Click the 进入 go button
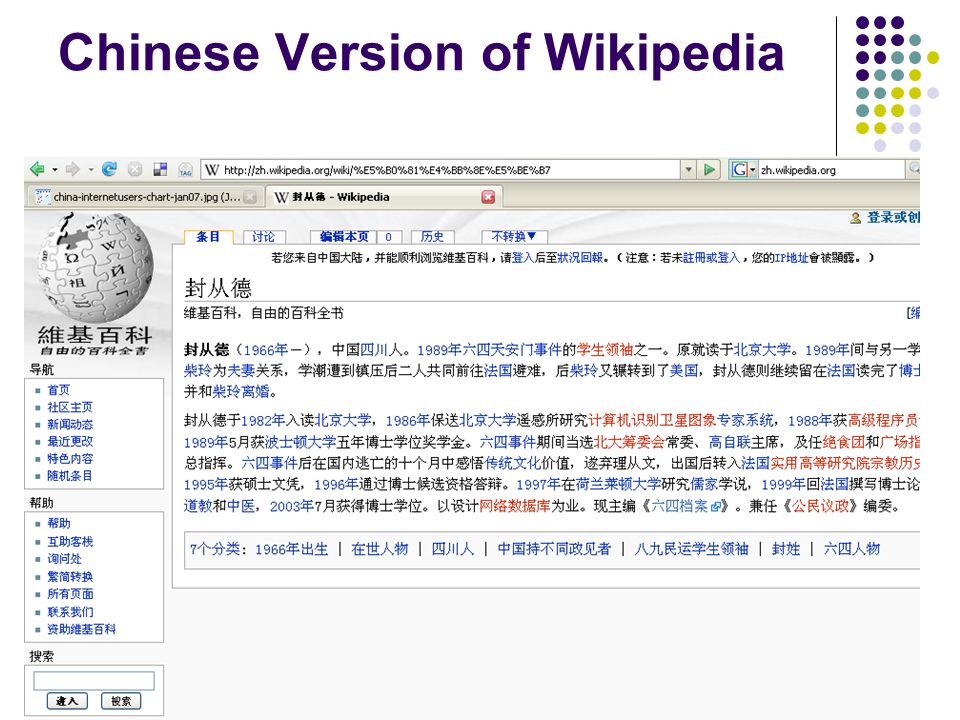 tap(67, 701)
